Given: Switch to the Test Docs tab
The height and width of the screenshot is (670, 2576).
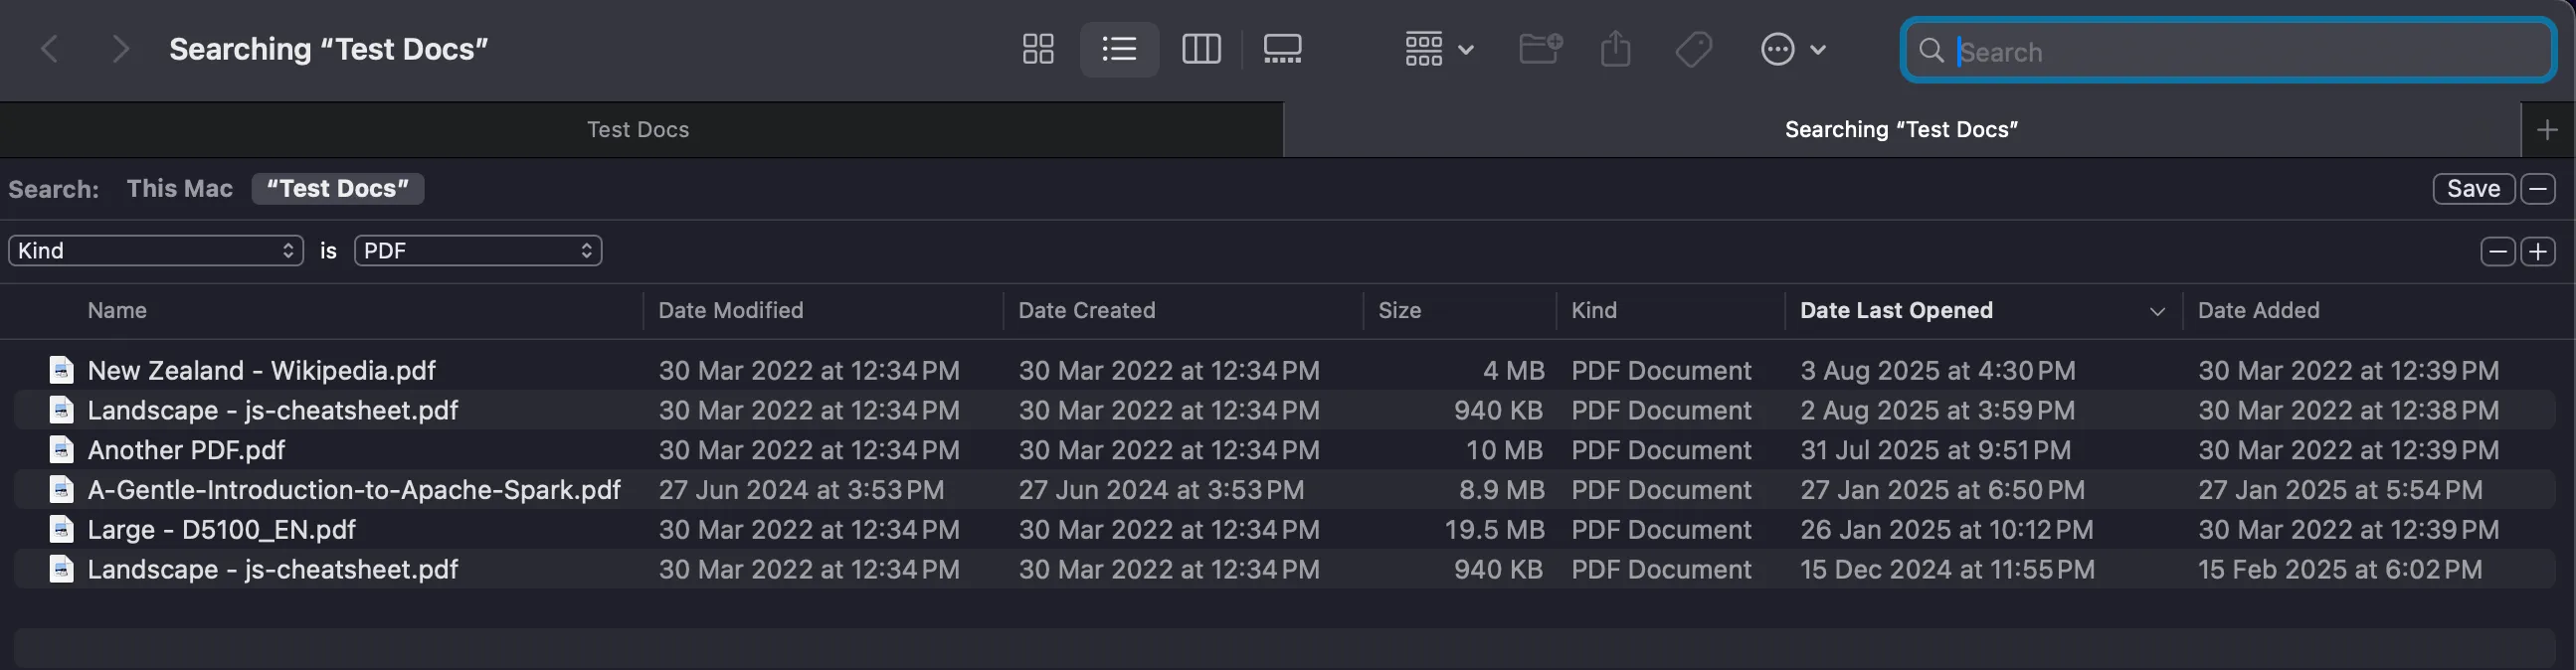Looking at the screenshot, I should click(638, 129).
